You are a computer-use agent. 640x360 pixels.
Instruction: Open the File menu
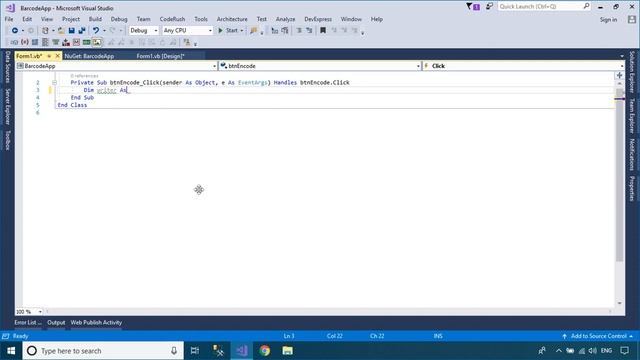click(x=9, y=19)
